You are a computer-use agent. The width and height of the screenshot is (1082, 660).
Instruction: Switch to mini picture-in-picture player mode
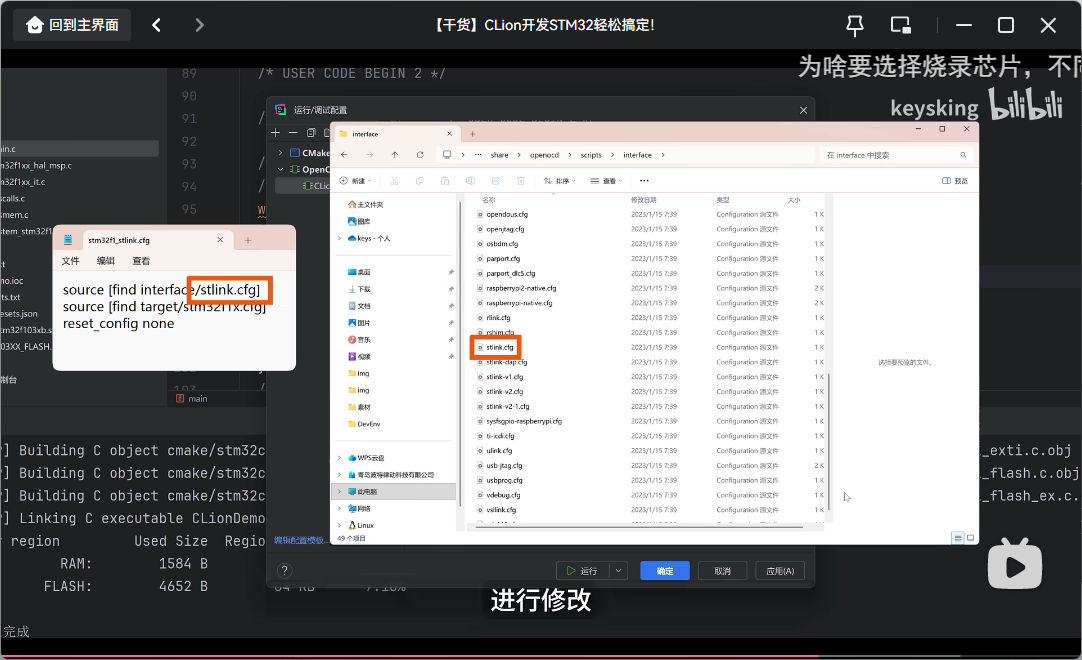(x=901, y=26)
